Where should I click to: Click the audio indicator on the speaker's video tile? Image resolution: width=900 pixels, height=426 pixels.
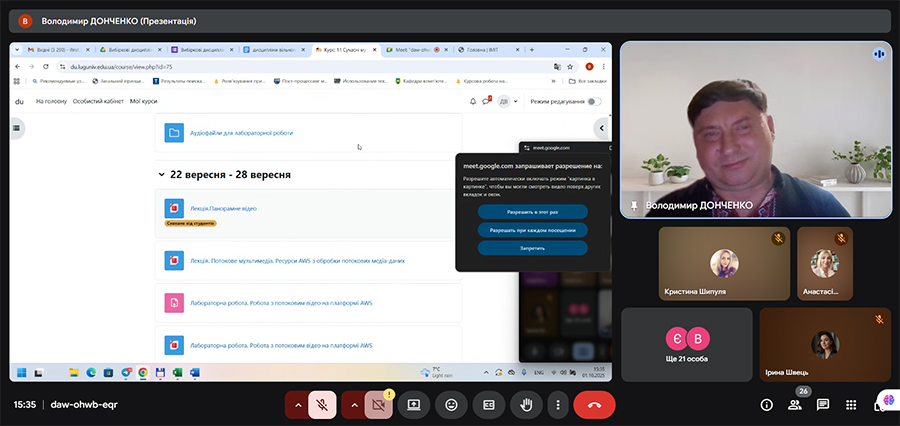click(x=879, y=54)
